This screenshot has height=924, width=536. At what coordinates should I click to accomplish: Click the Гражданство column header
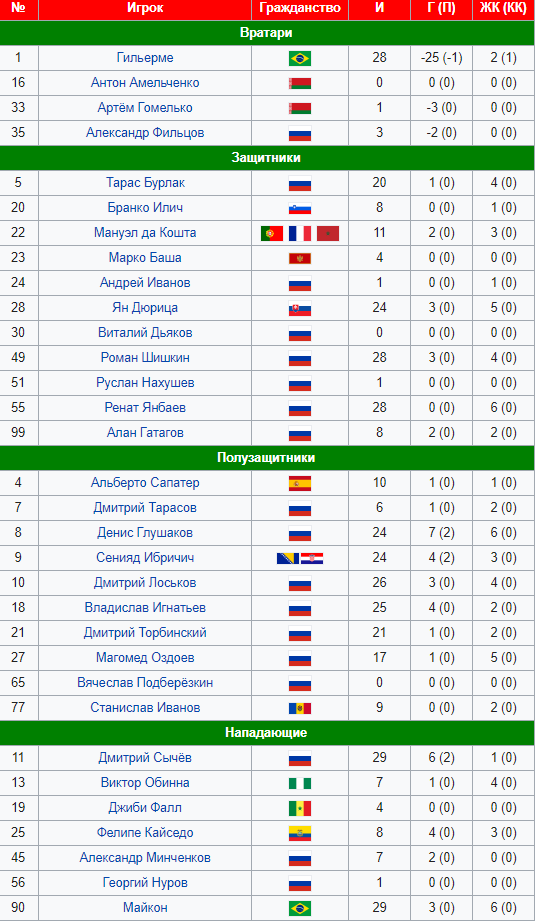pyautogui.click(x=300, y=8)
